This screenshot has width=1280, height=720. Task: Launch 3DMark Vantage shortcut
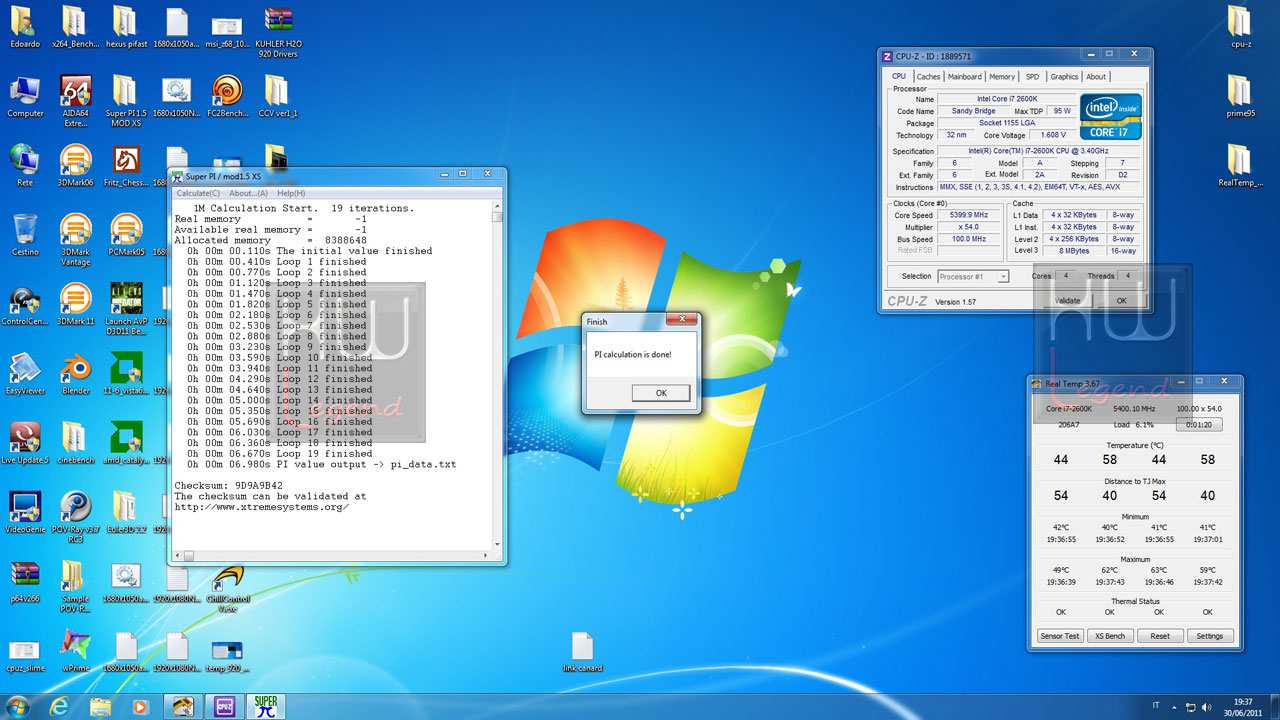point(76,240)
